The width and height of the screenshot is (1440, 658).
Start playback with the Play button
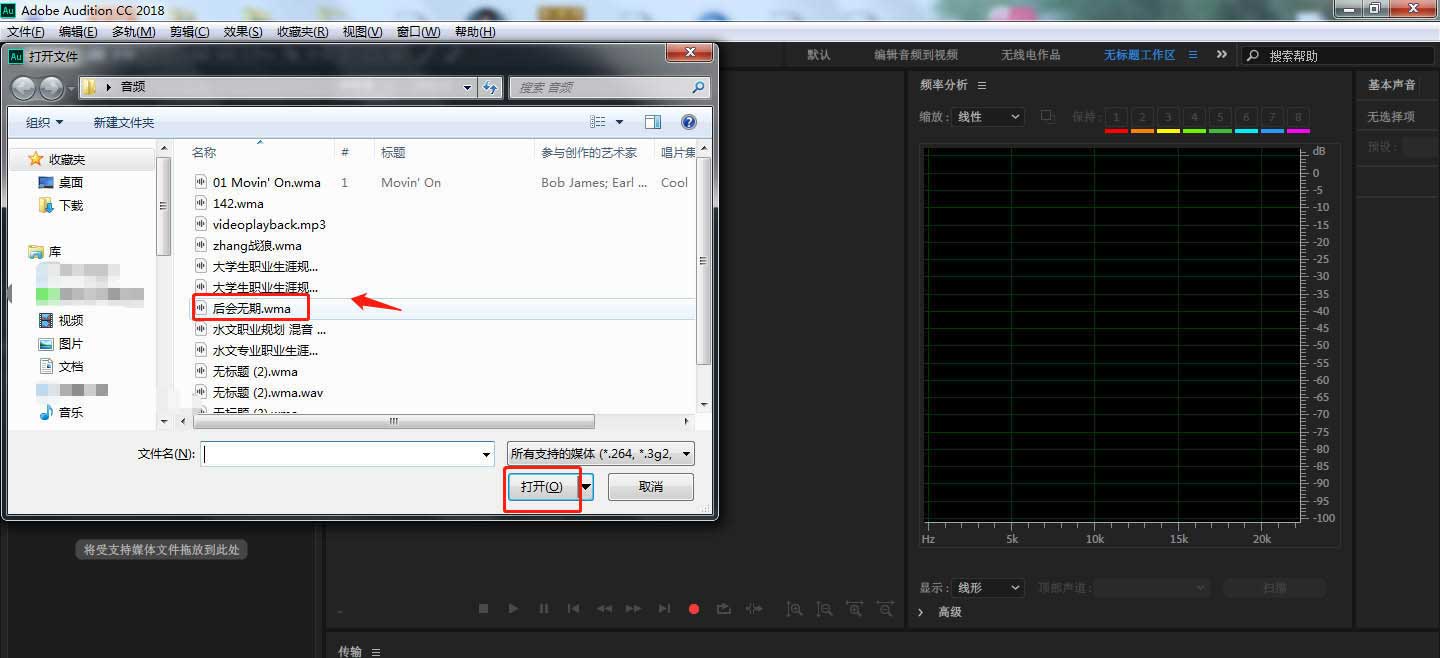click(x=513, y=608)
